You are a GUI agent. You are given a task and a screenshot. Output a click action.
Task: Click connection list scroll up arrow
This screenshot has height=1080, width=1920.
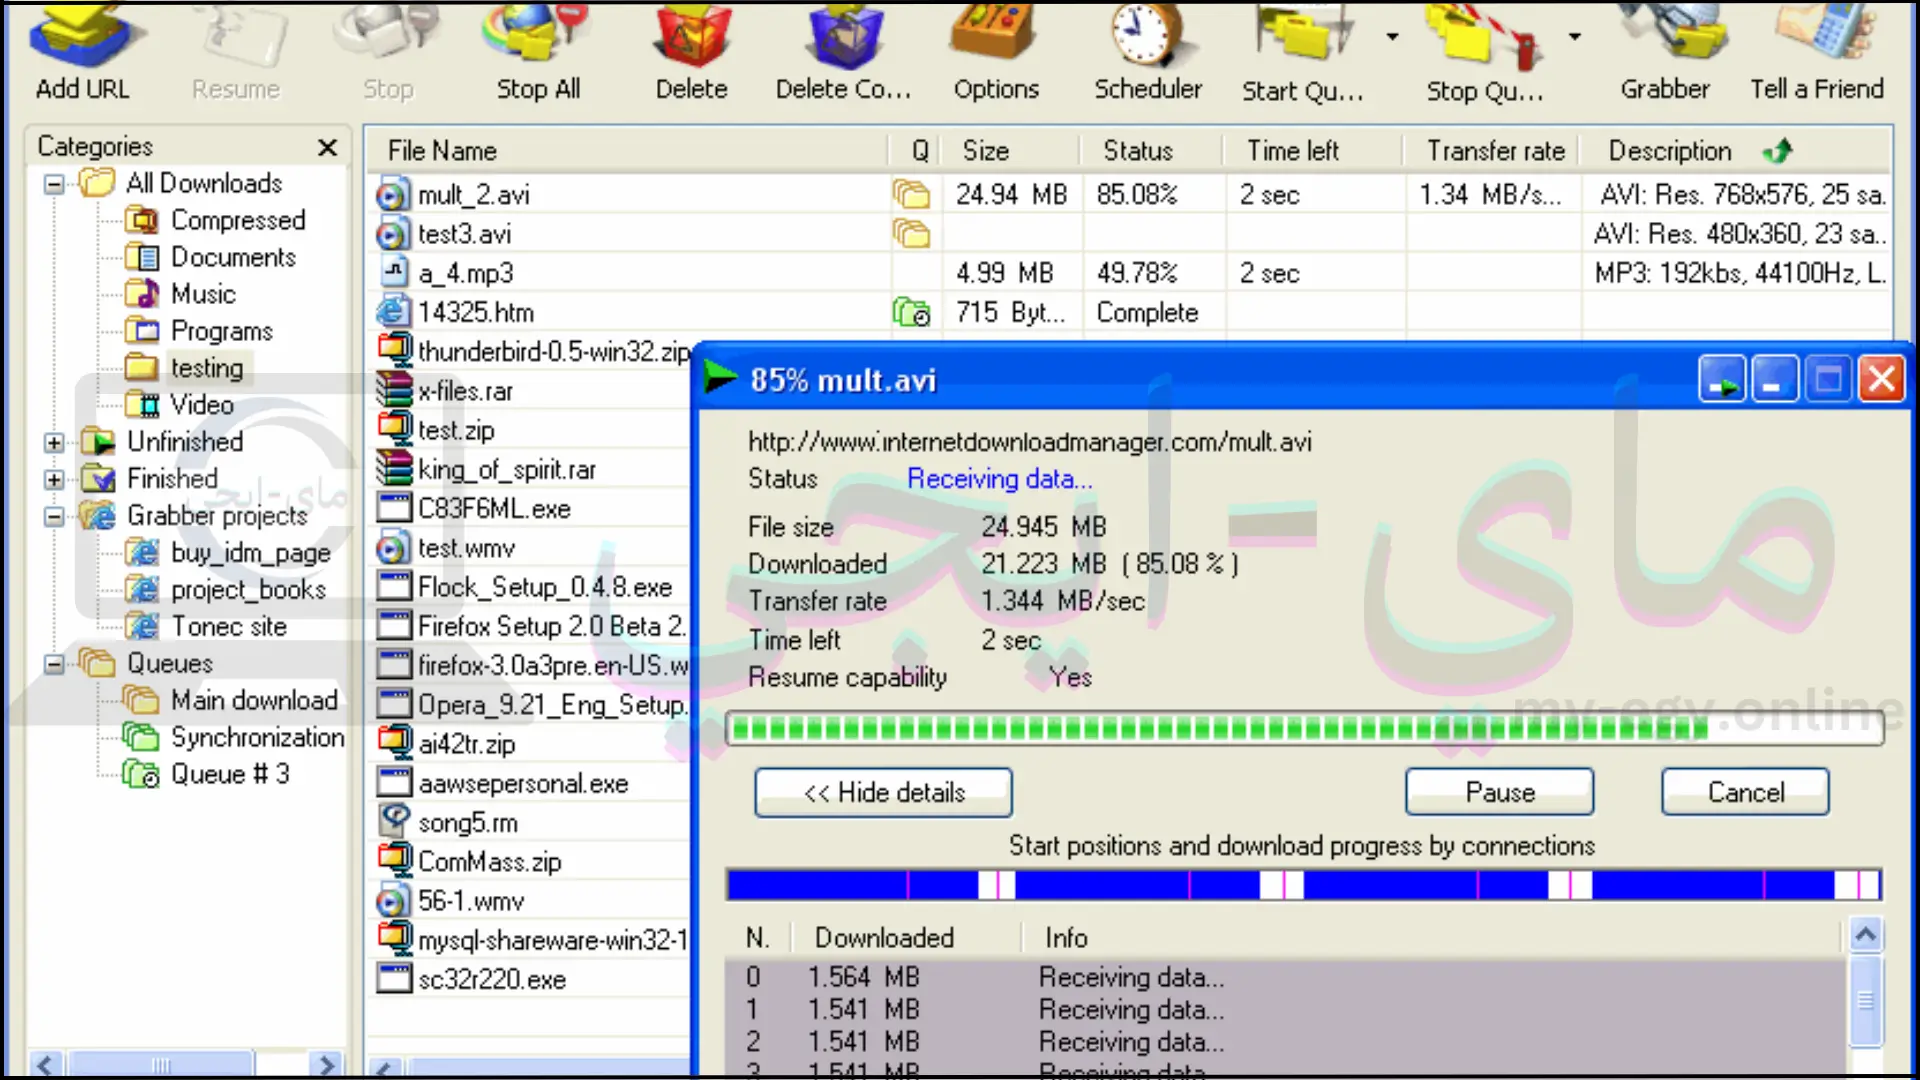[1865, 935]
